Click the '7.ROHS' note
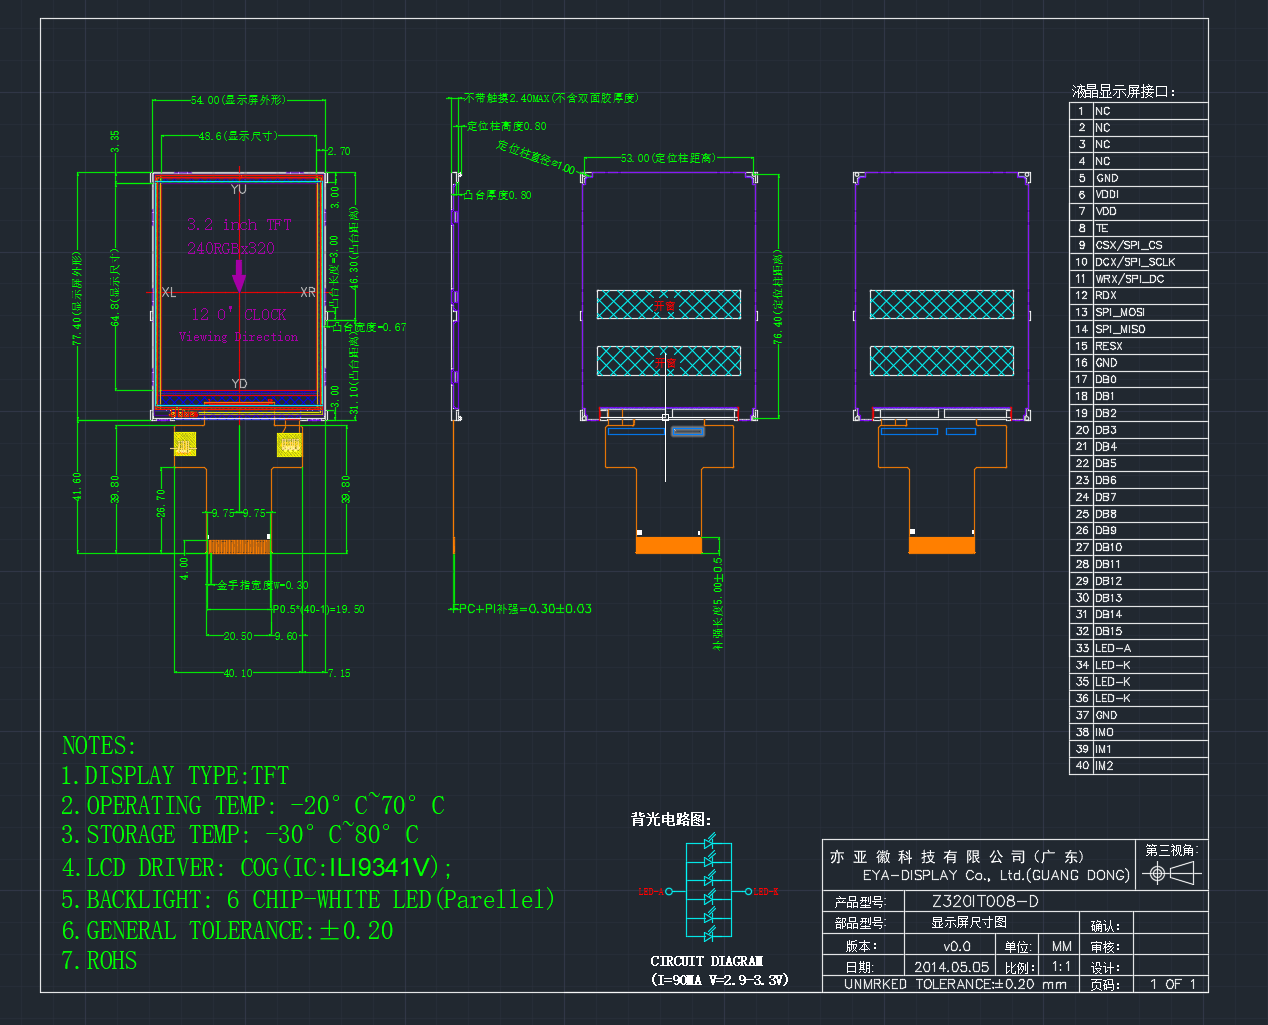This screenshot has height=1025, width=1268. tap(99, 961)
